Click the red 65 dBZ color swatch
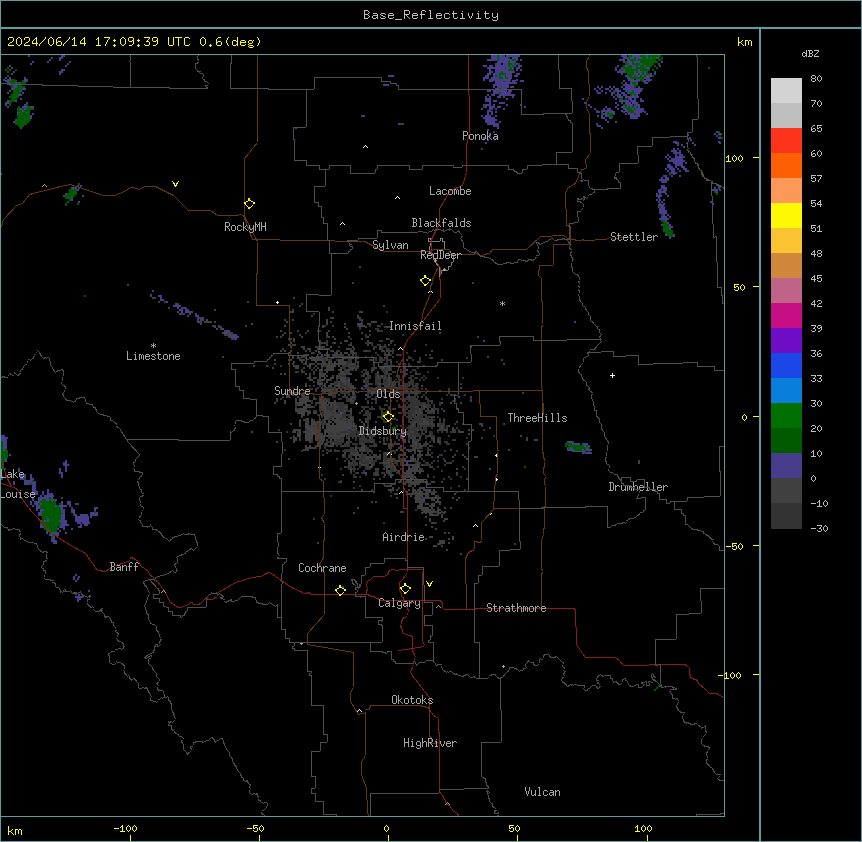 786,140
